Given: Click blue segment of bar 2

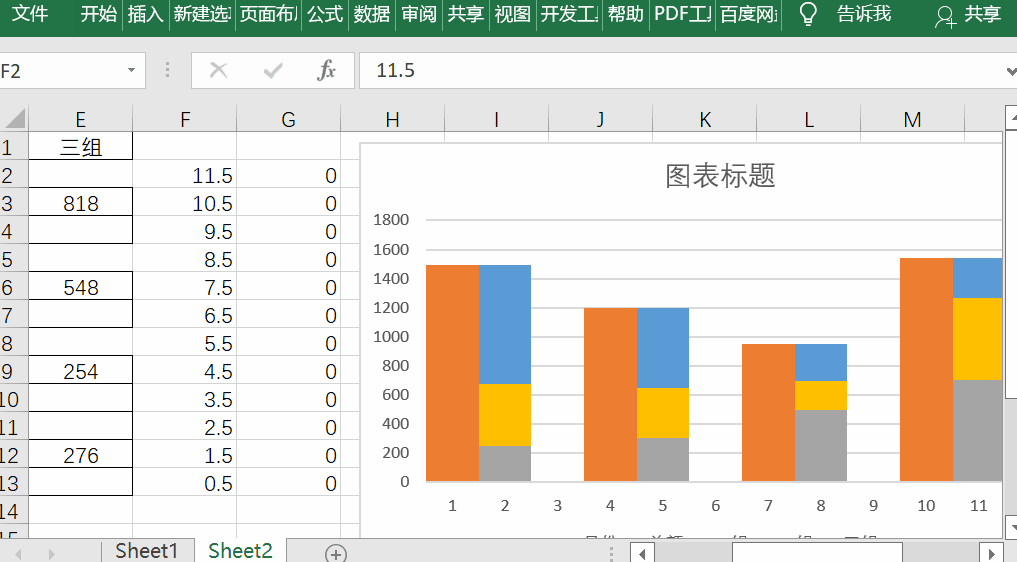Looking at the screenshot, I should (x=505, y=324).
